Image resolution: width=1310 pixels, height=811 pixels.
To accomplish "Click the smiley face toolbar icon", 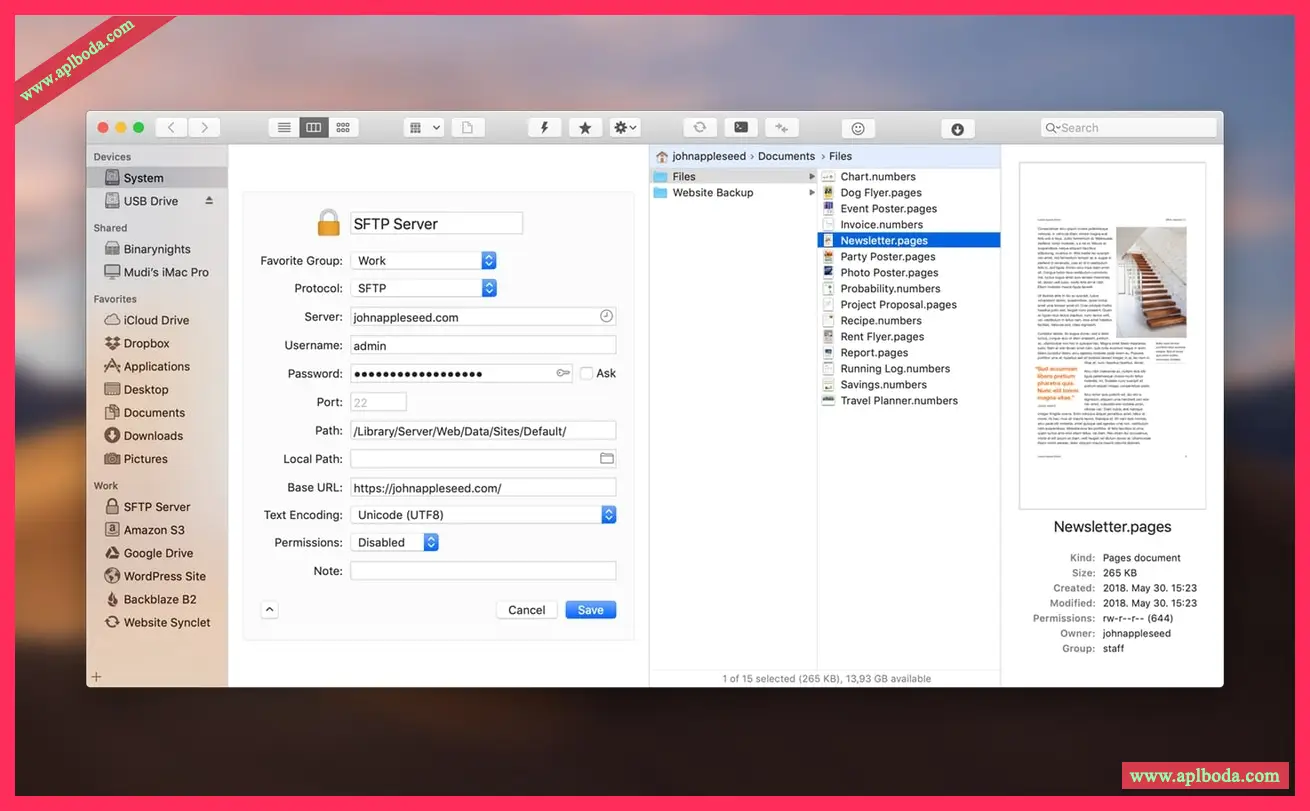I will (x=858, y=128).
